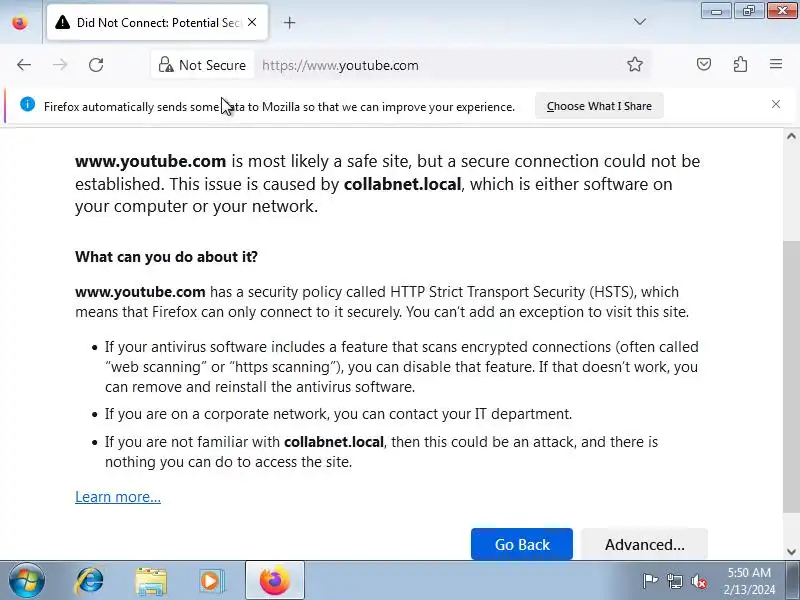Open the Pocket save icon
This screenshot has height=600, width=800.
click(704, 65)
